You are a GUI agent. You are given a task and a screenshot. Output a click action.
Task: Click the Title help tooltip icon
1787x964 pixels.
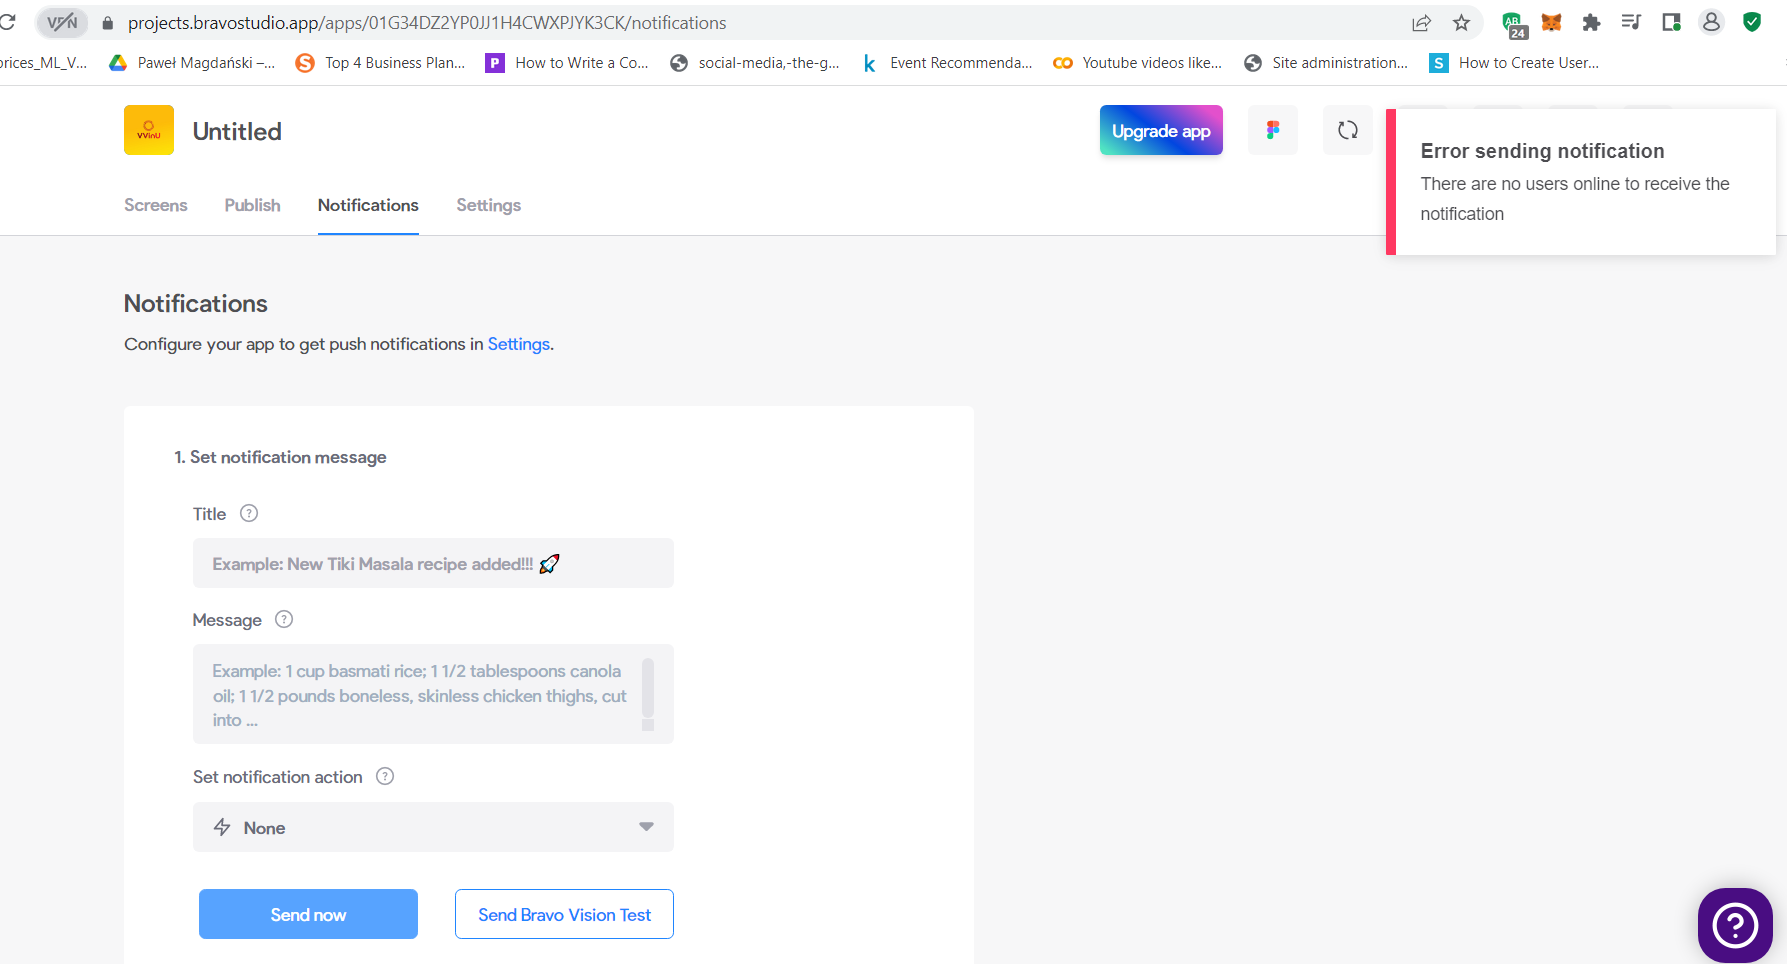point(249,513)
